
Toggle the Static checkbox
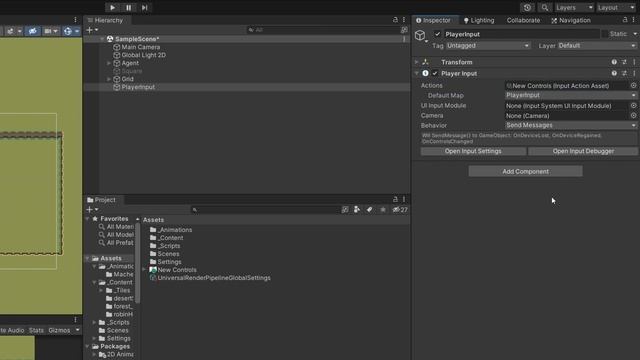tap(605, 34)
